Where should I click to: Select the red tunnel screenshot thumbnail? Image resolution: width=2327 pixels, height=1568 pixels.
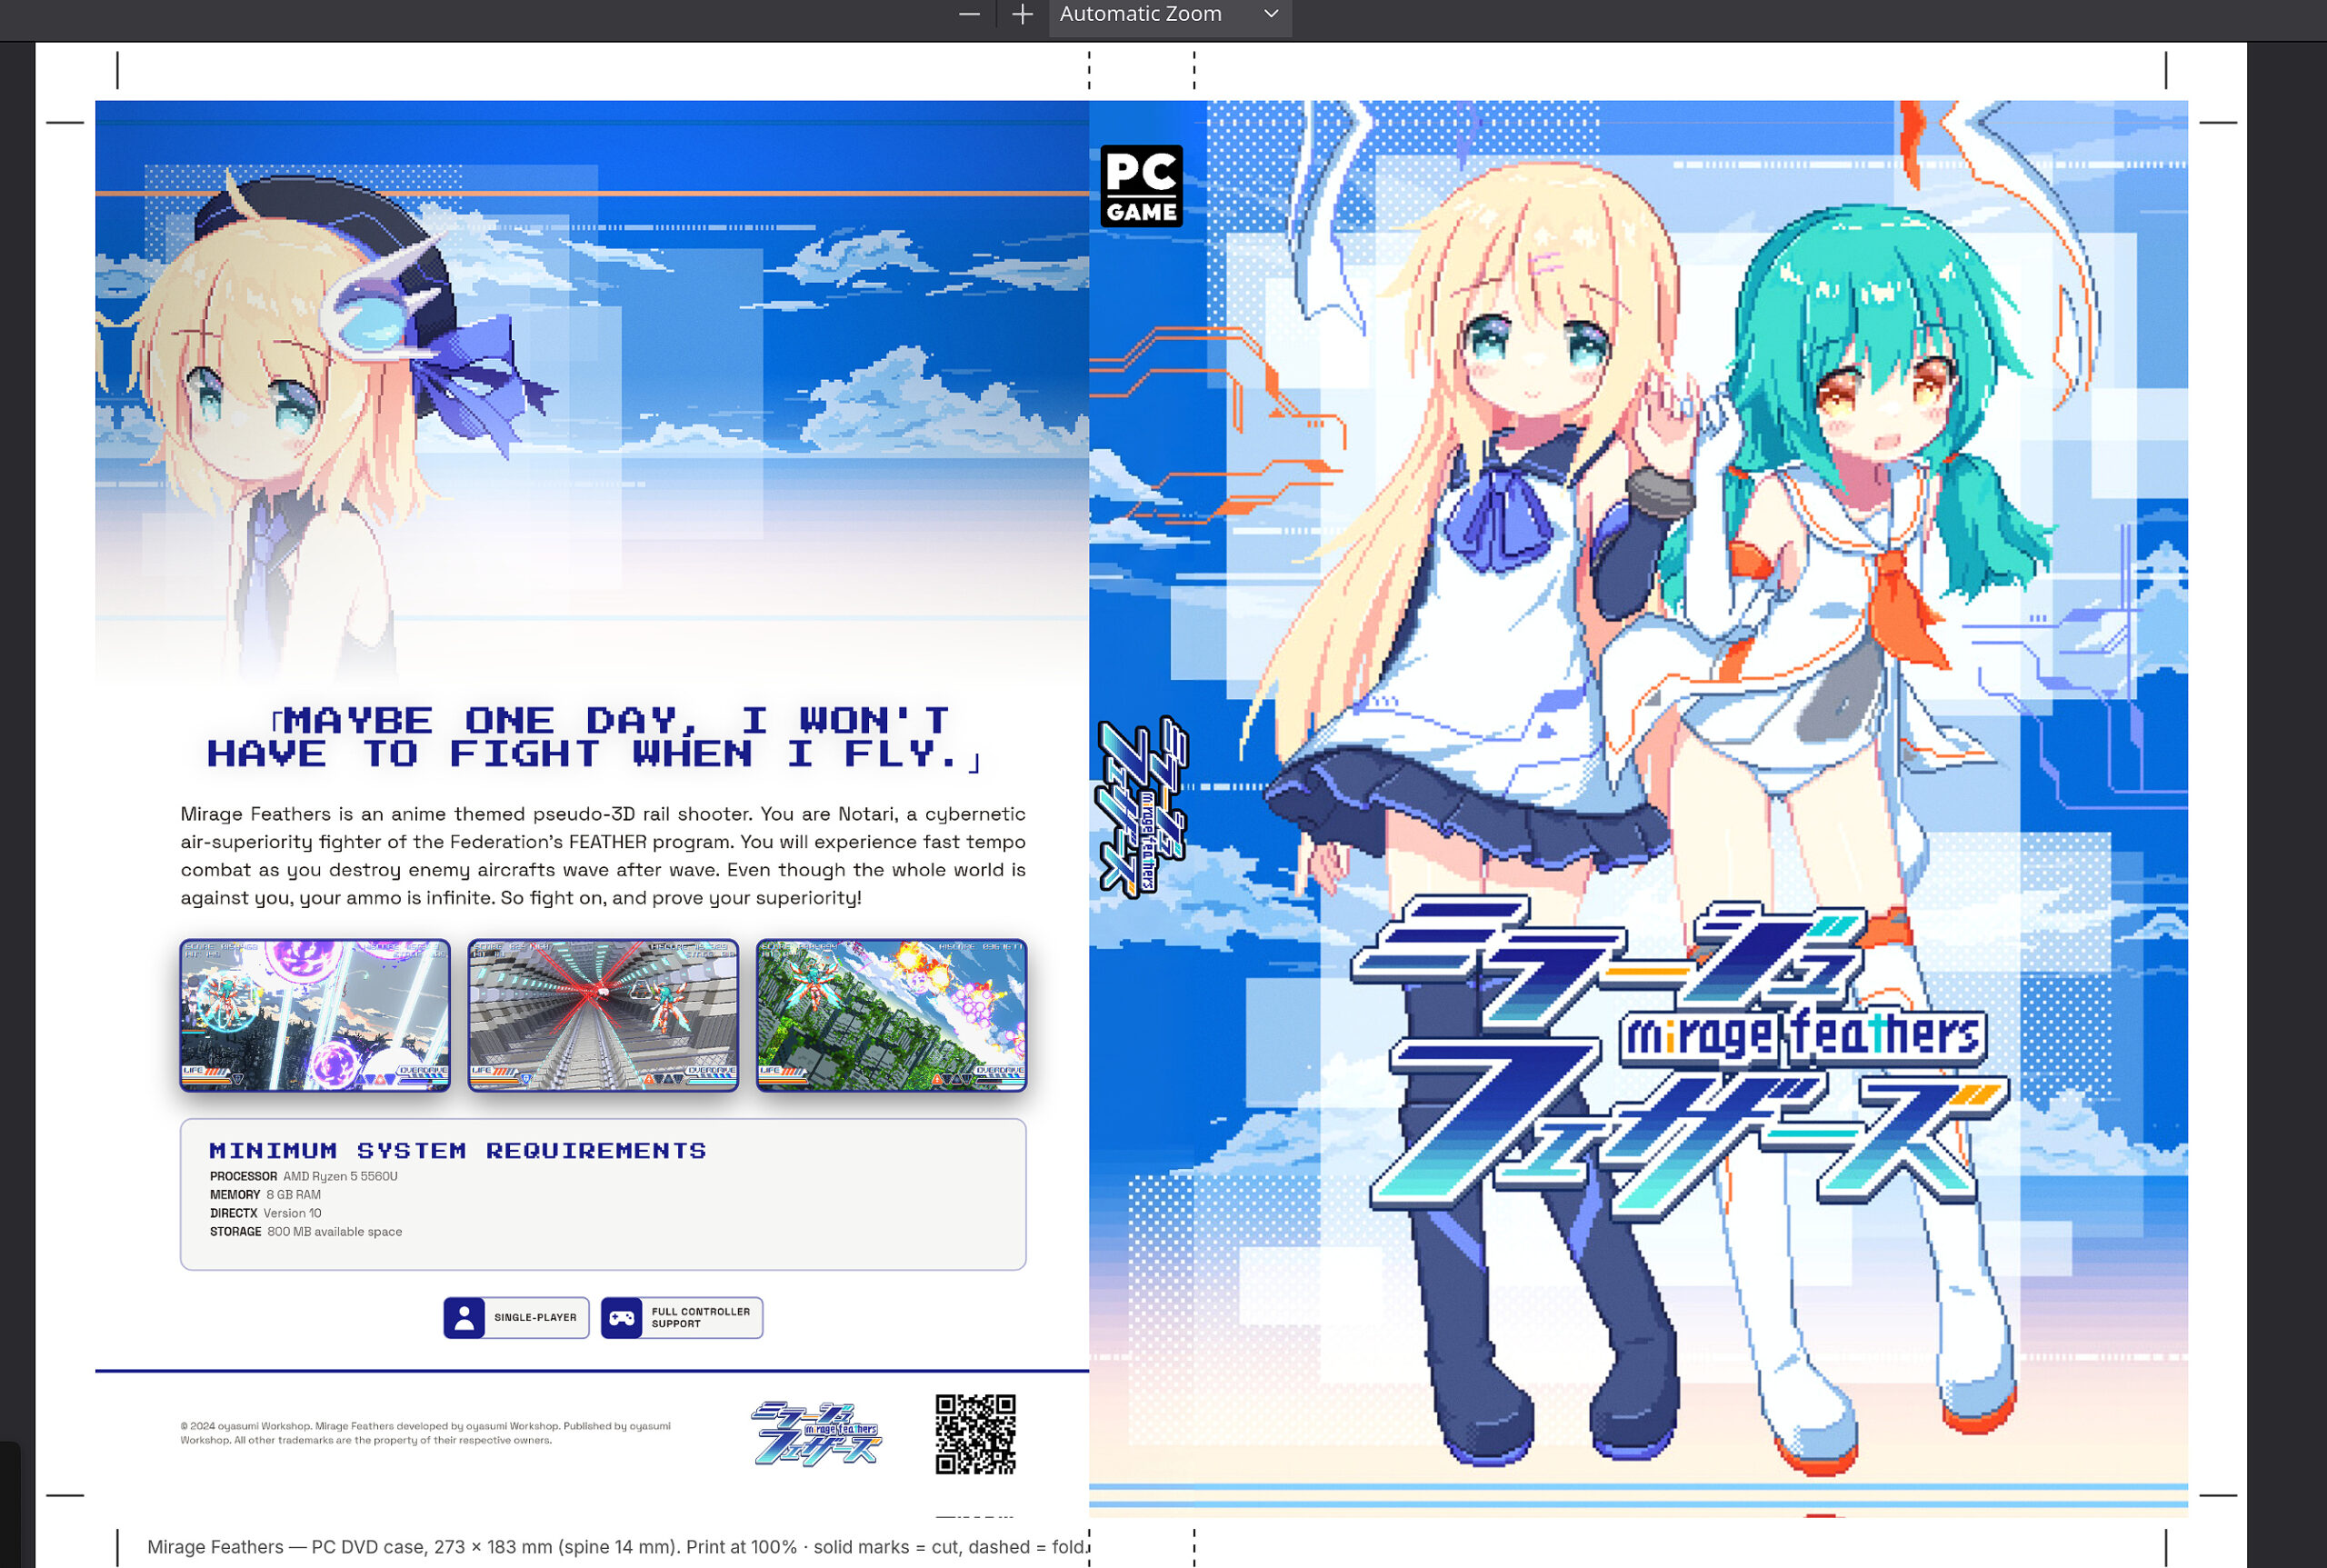pos(603,1015)
